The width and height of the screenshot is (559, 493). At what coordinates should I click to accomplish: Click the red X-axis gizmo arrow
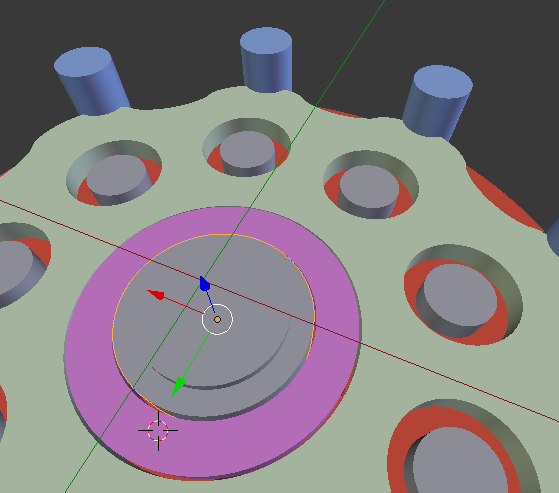(156, 295)
